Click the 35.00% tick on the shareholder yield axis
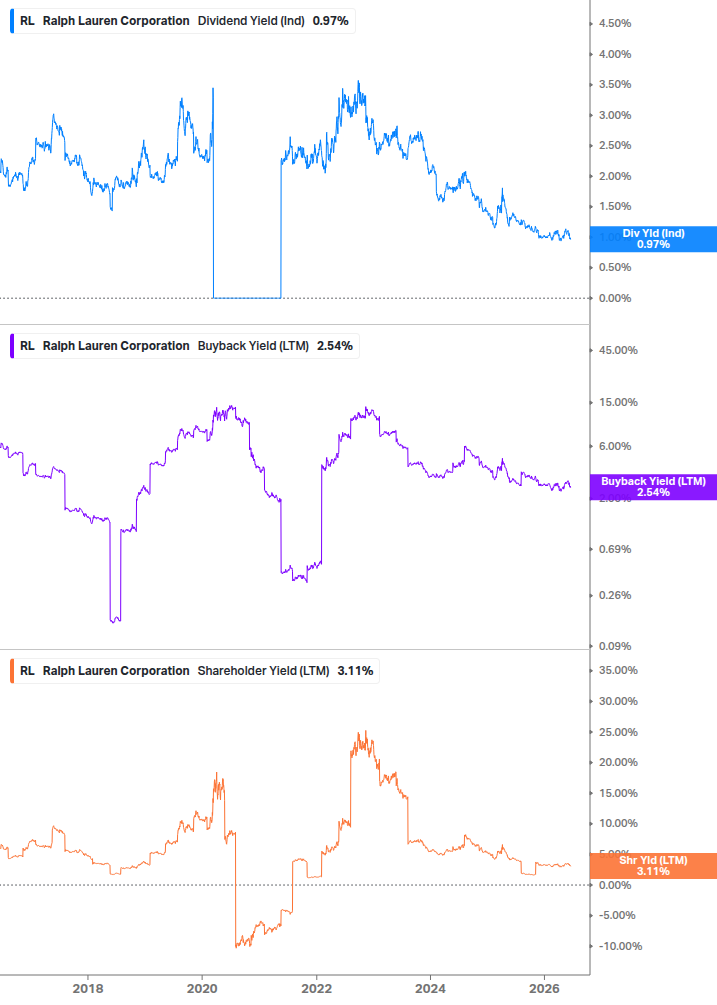717x1005 pixels. (x=618, y=670)
